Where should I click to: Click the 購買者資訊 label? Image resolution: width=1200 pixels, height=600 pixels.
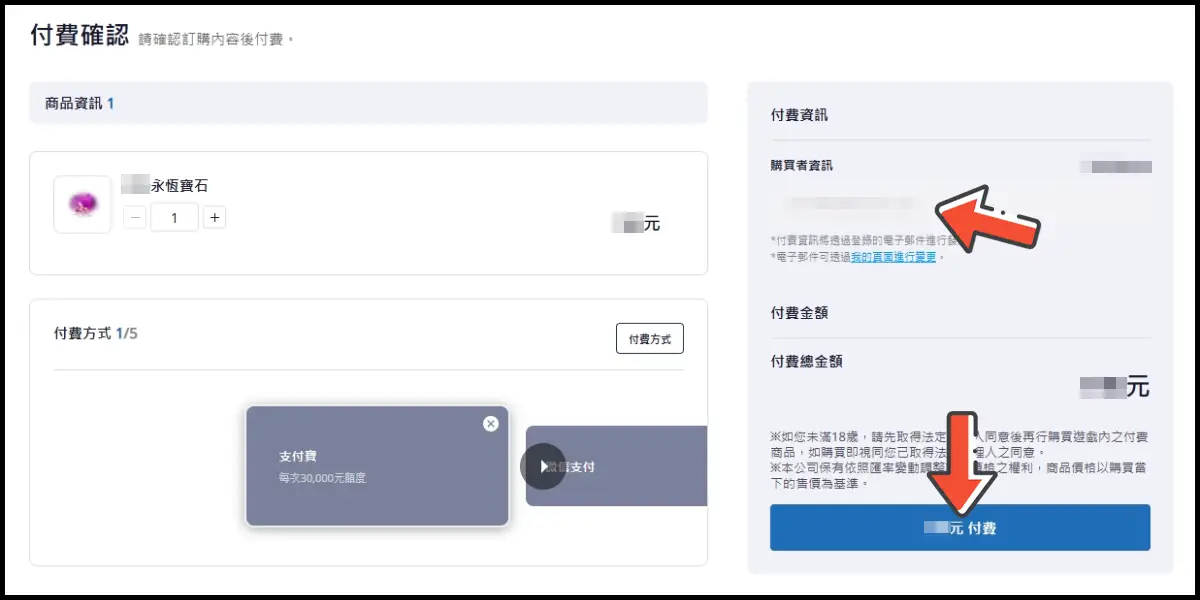[x=801, y=165]
